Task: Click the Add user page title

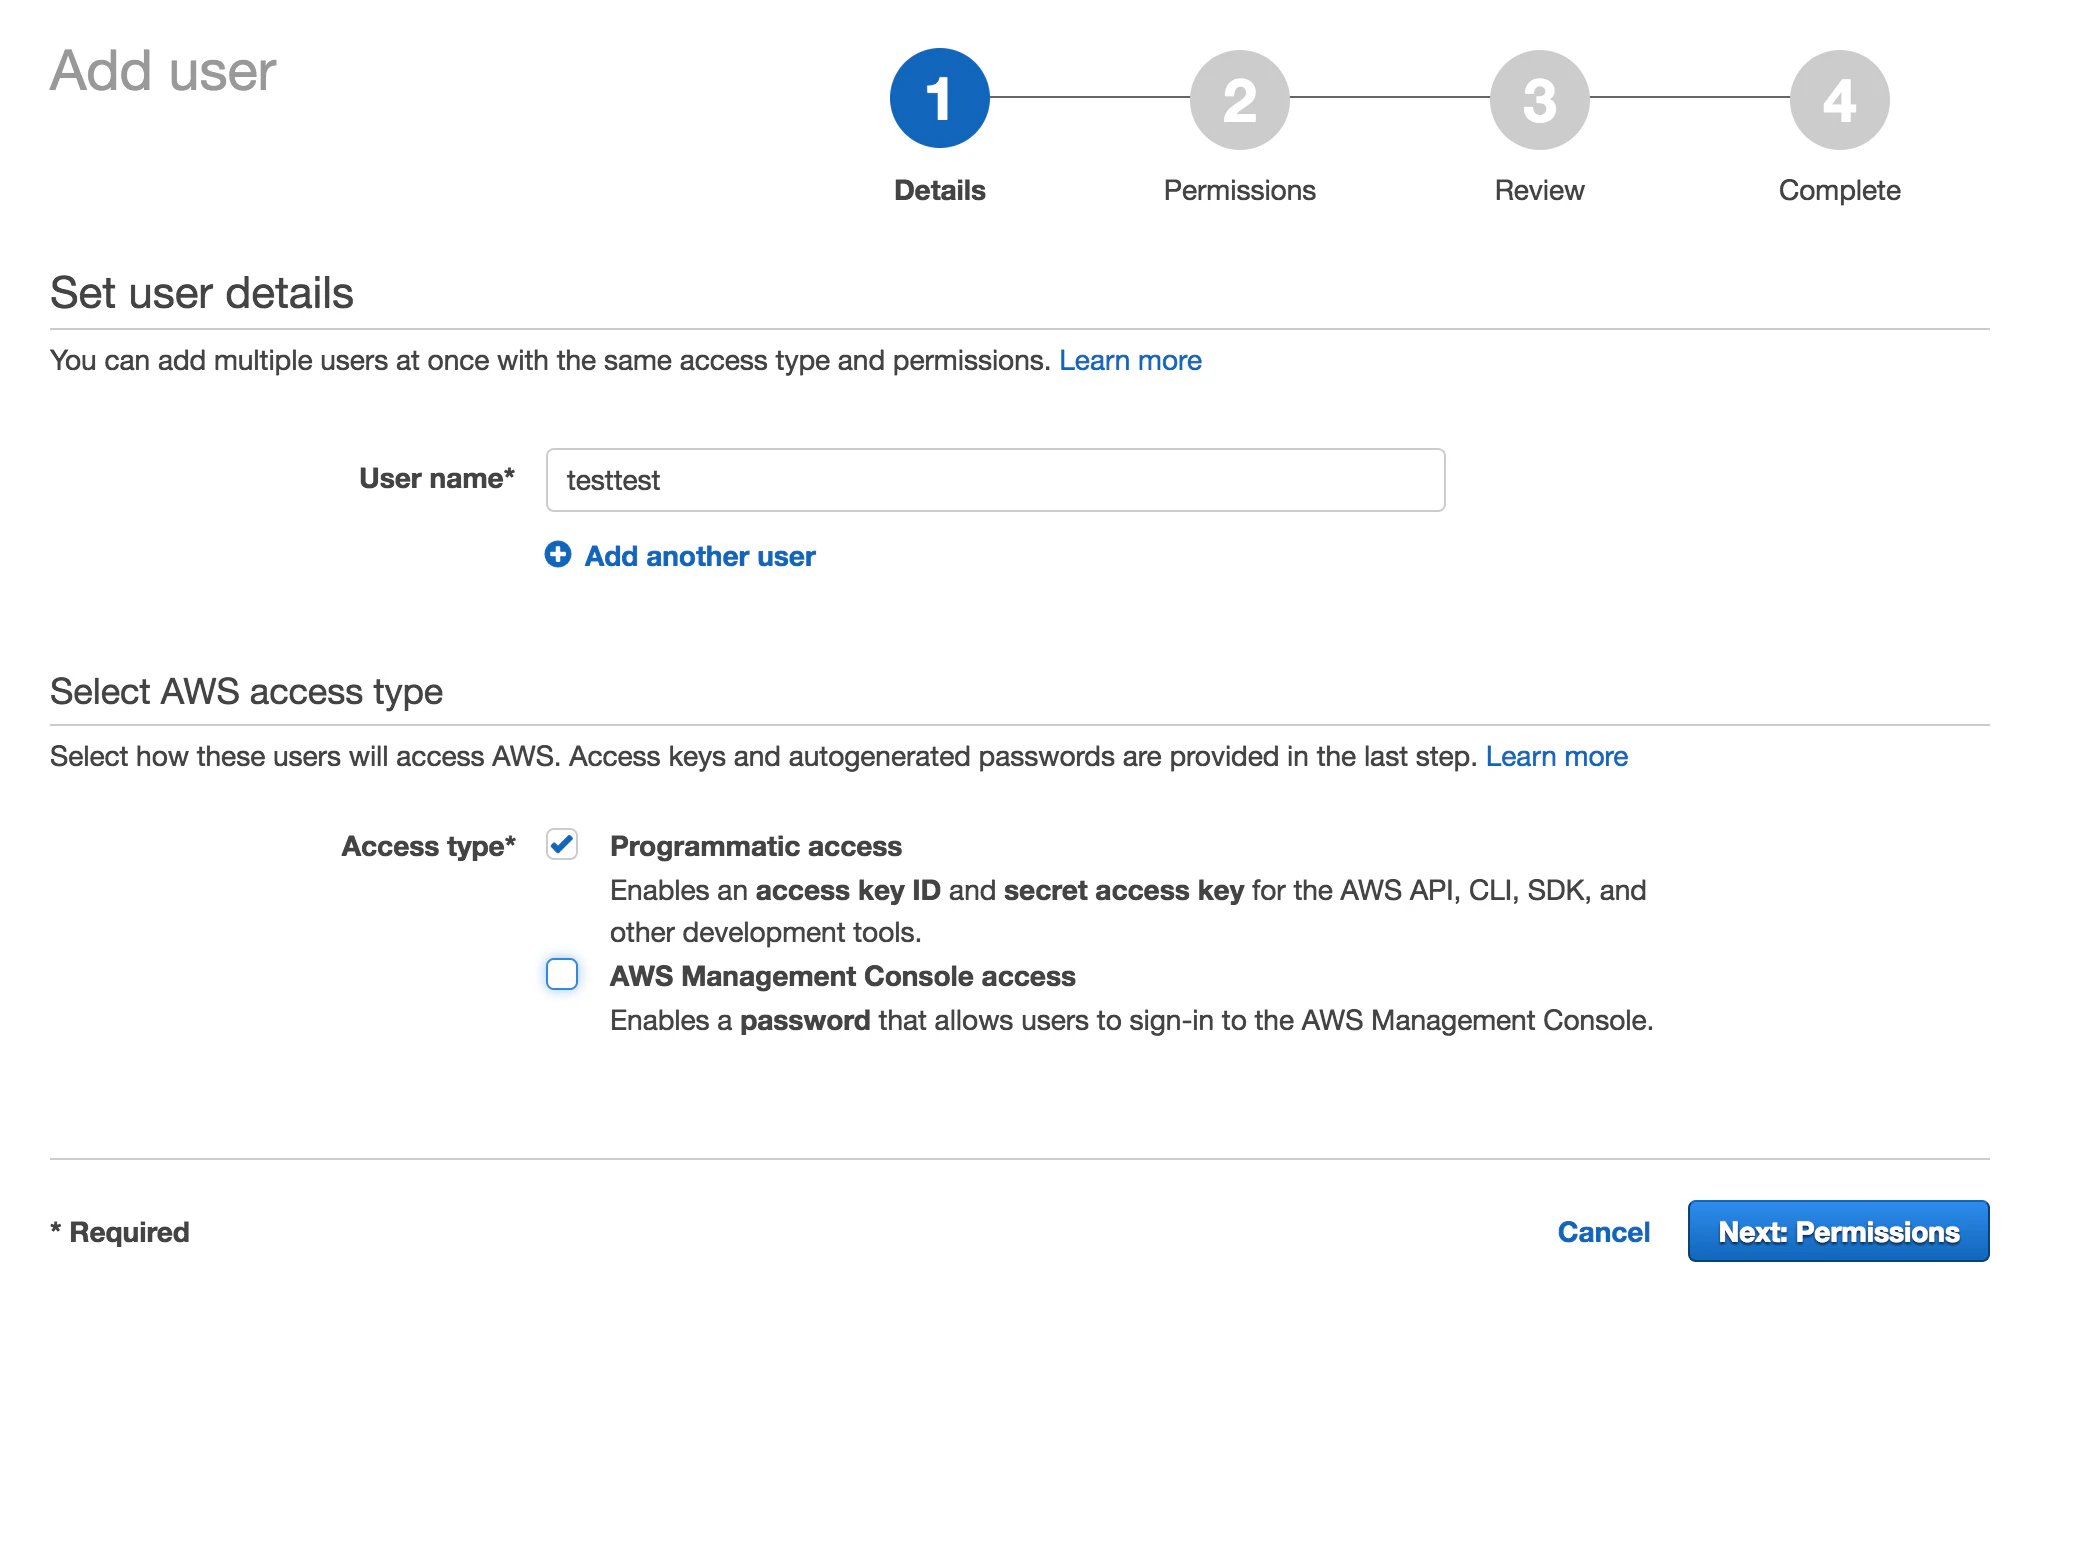Action: 163,71
